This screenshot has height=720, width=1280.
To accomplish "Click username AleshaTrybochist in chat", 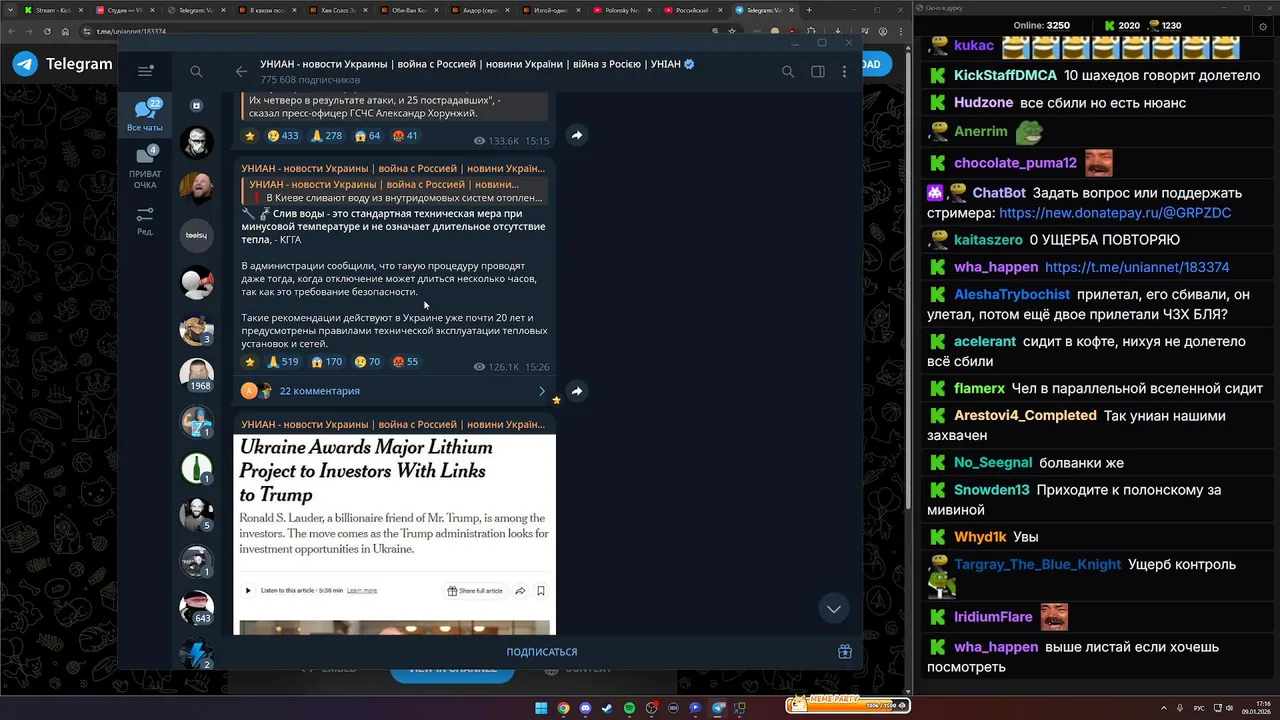I will click(x=1012, y=295).
